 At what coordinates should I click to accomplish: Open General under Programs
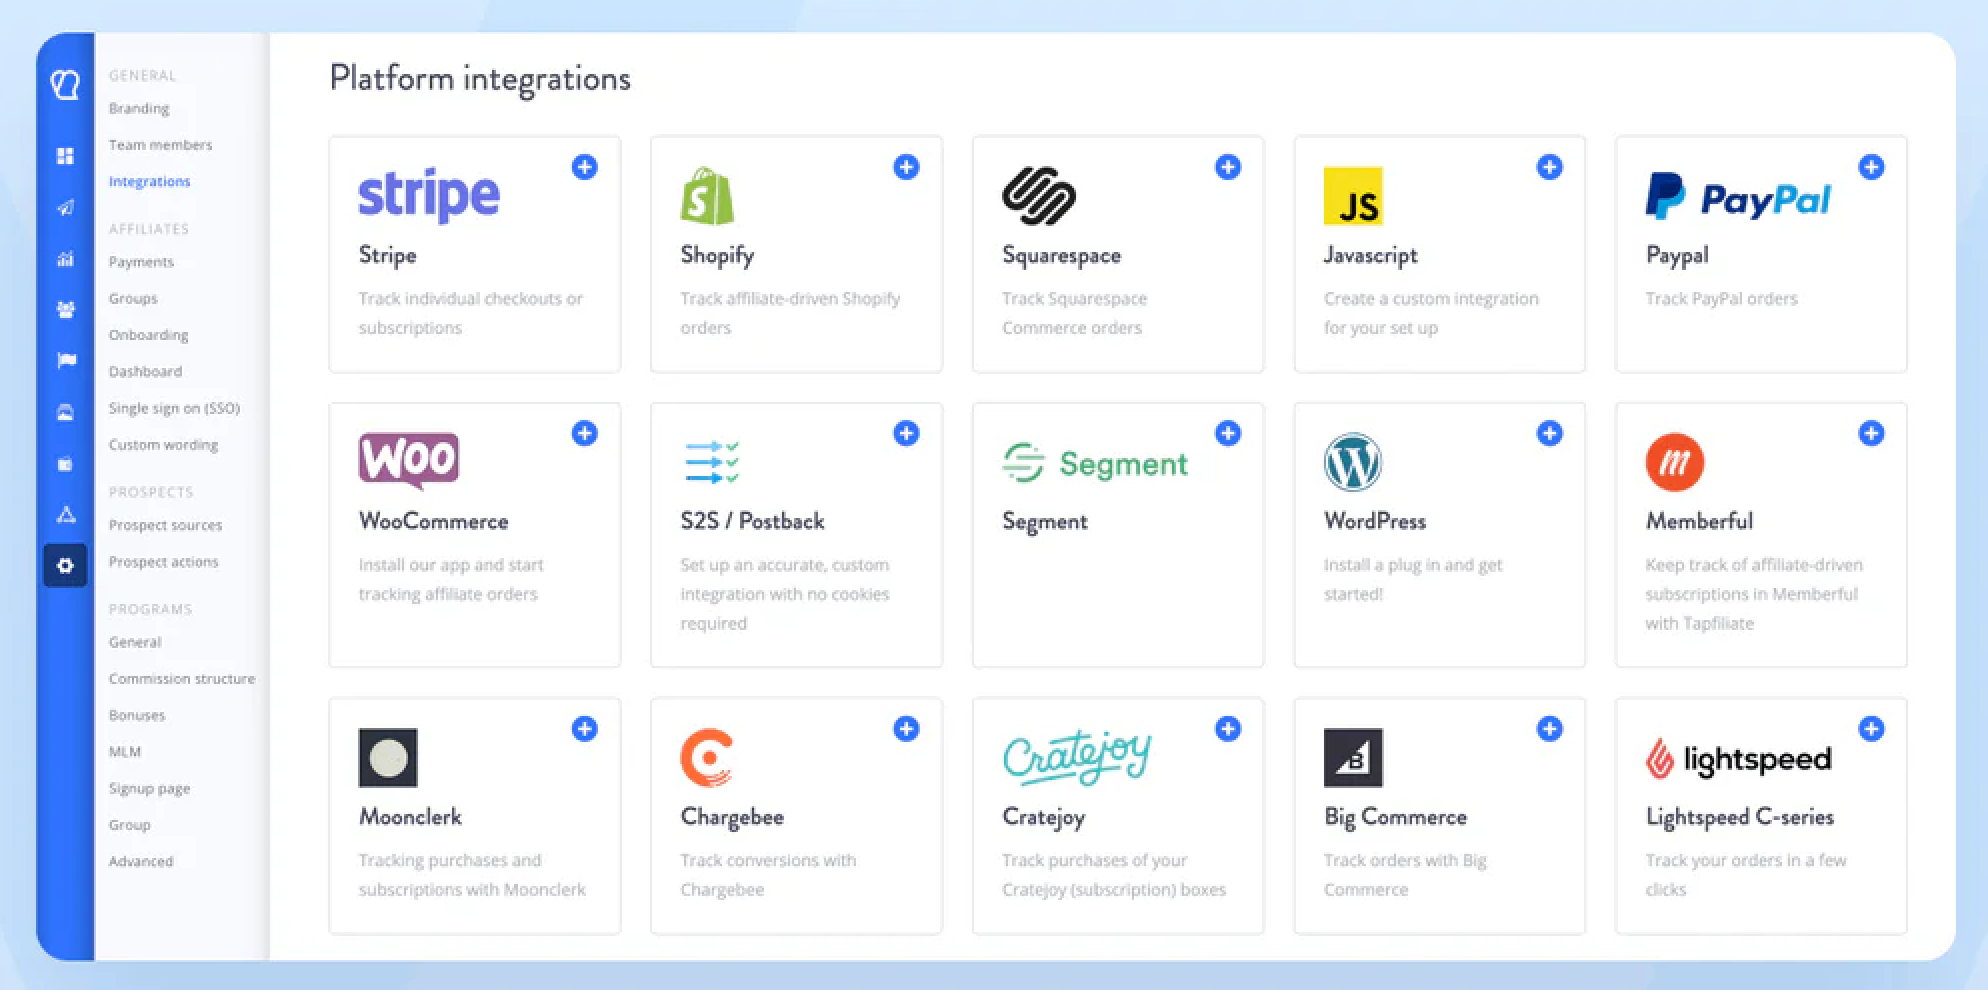tap(135, 642)
